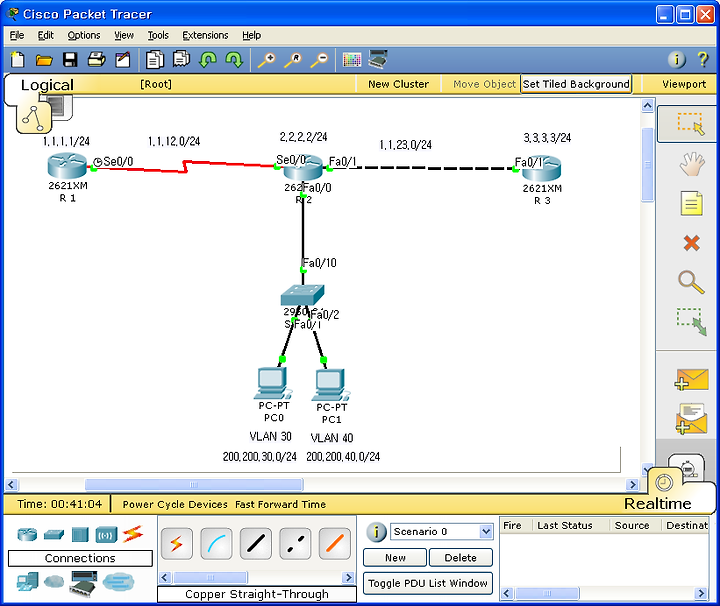Zoom out with the minus magnifier
The image size is (720, 606).
pyautogui.click(x=320, y=60)
